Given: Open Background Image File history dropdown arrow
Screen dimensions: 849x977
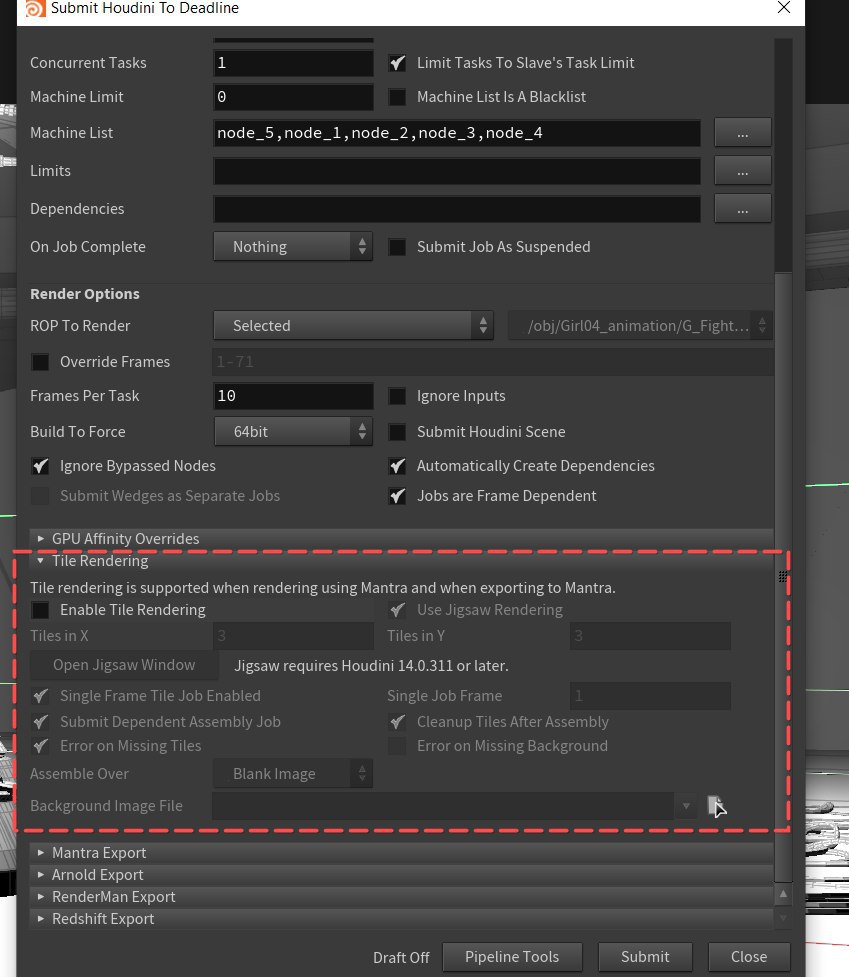Looking at the screenshot, I should [x=686, y=806].
